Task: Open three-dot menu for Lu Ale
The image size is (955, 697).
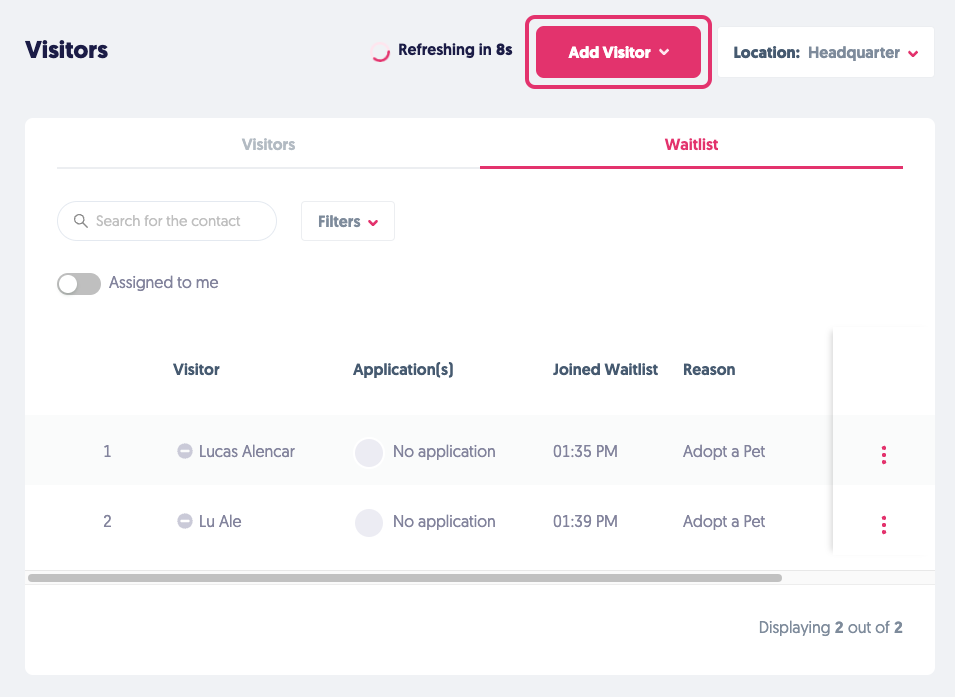Action: pyautogui.click(x=884, y=525)
